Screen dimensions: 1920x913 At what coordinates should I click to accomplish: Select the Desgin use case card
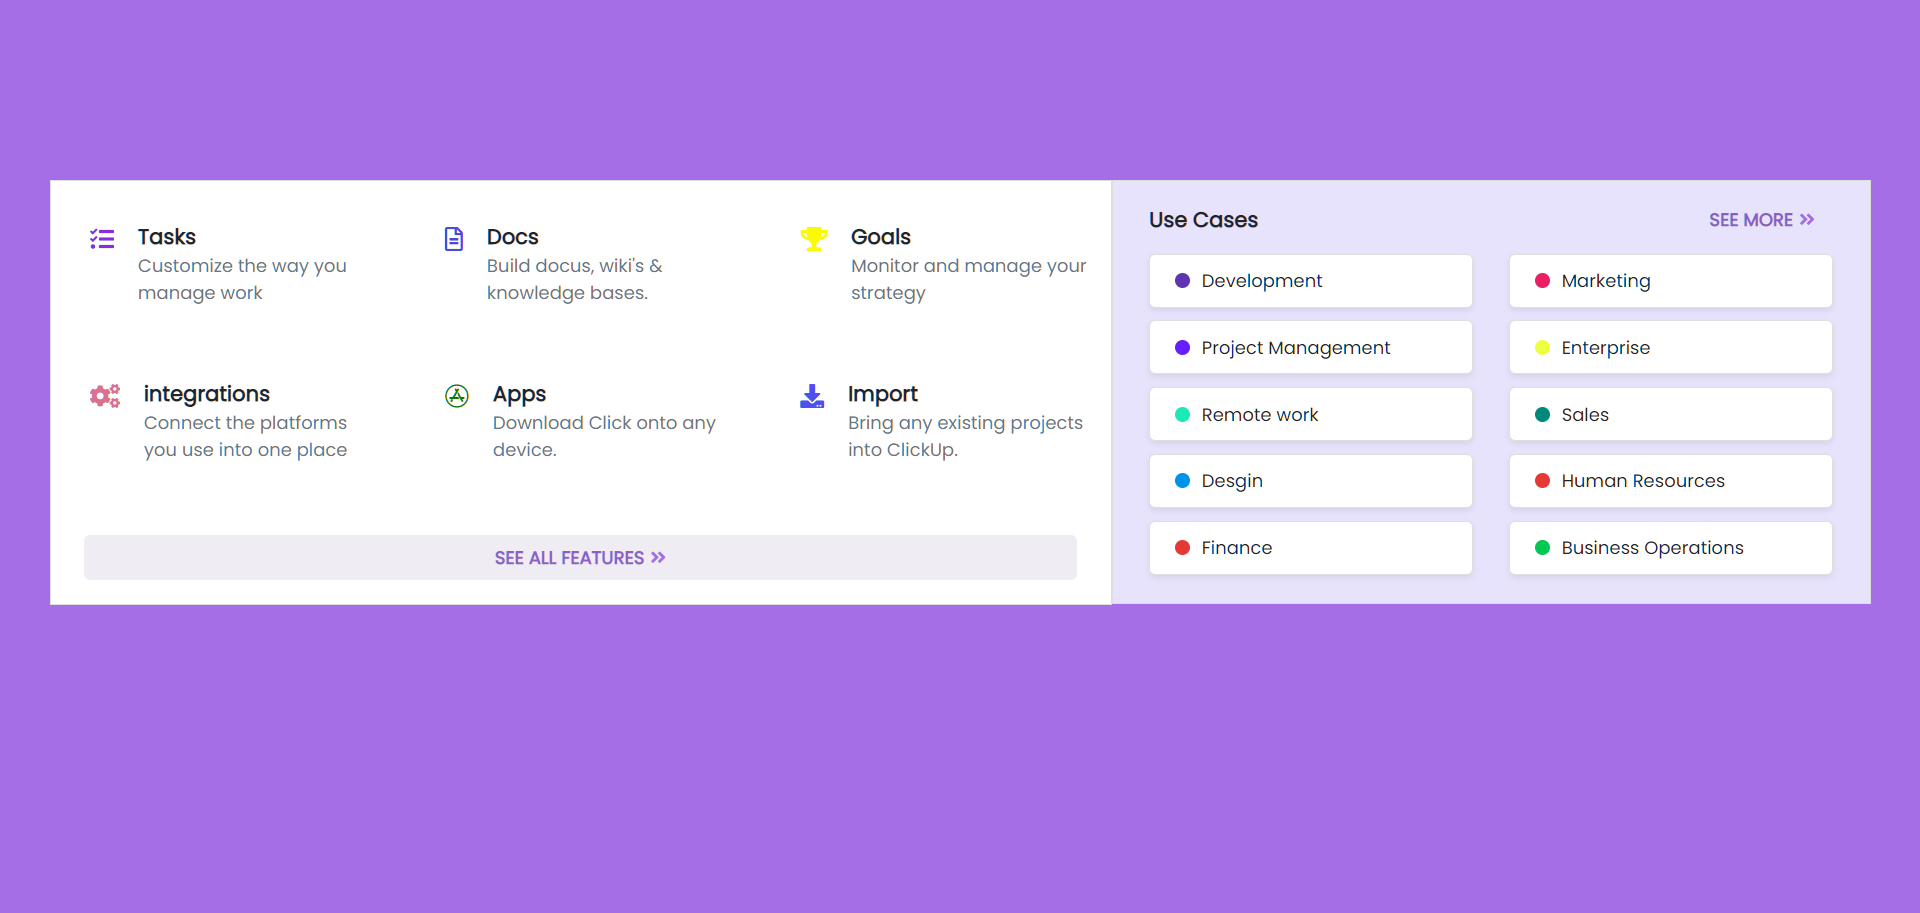pyautogui.click(x=1310, y=481)
